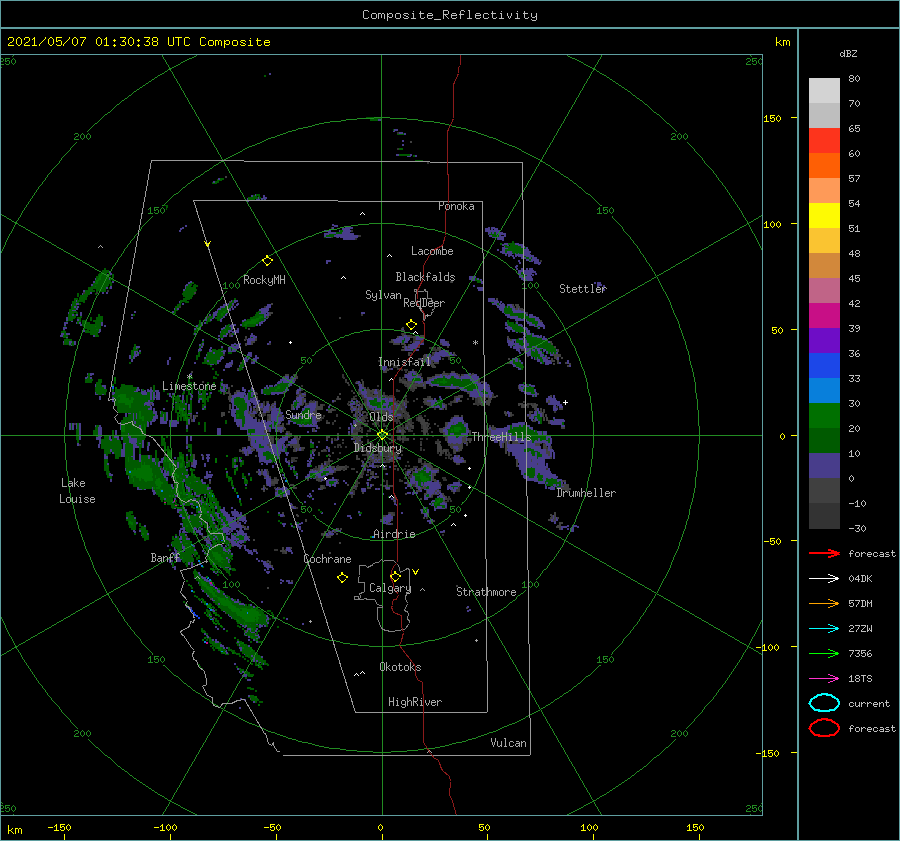Select the cyan 'current' ellipse legend icon

824,703
